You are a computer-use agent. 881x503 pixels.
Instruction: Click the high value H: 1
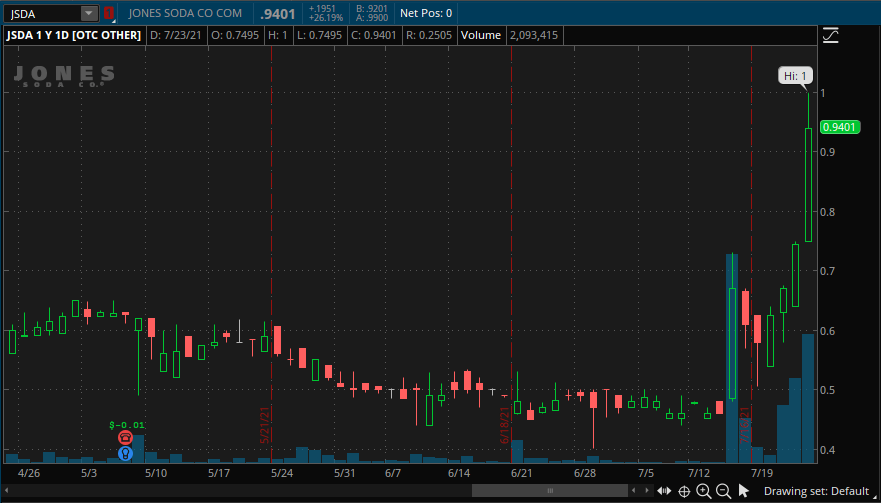(278, 35)
